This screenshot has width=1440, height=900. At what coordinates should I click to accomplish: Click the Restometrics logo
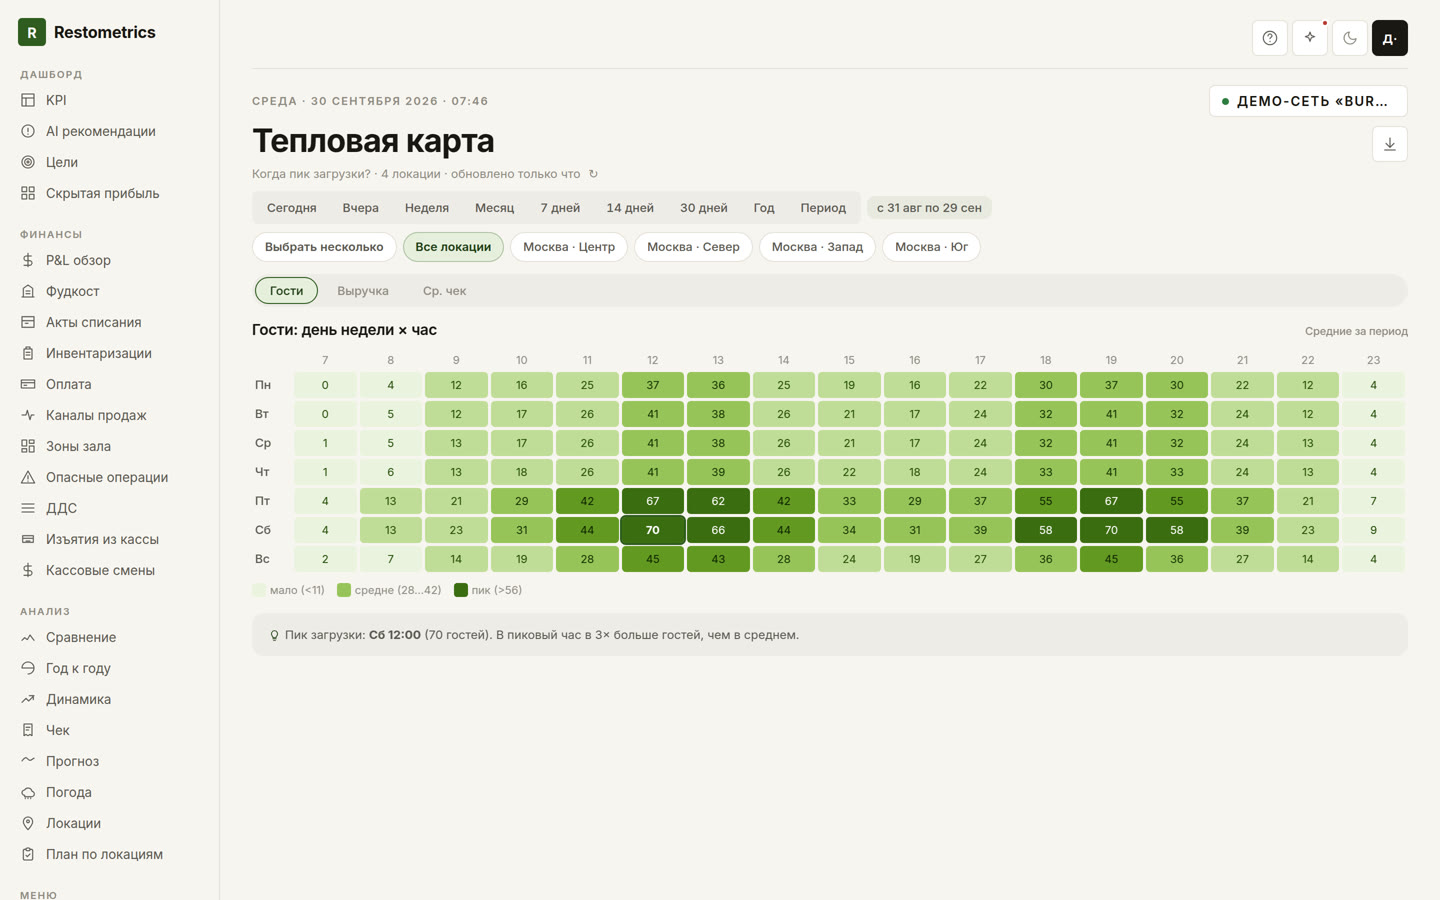(x=87, y=32)
